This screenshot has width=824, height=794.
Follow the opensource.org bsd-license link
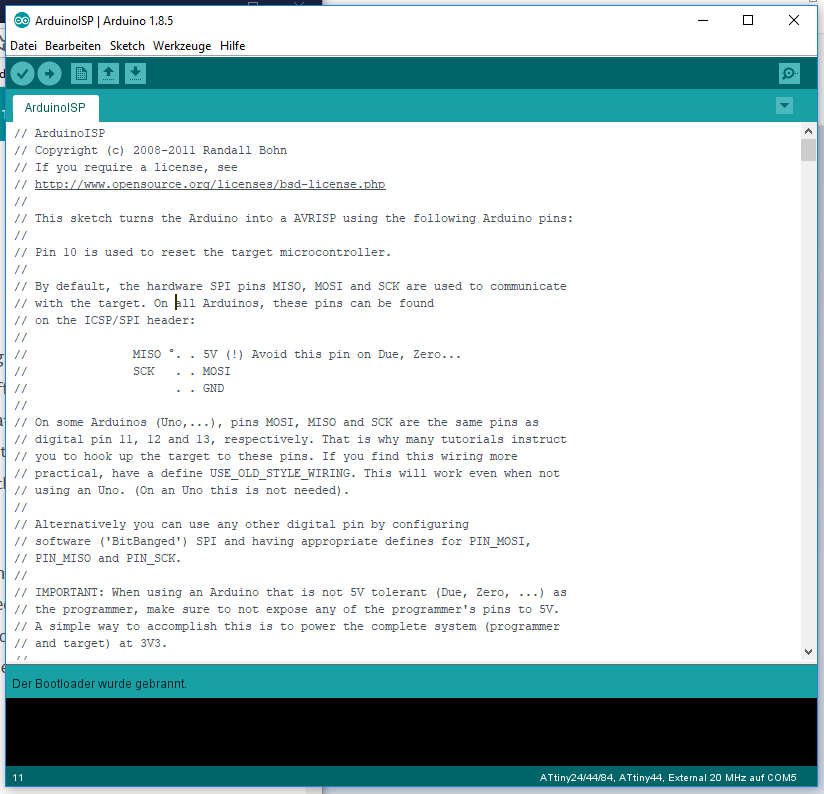(x=210, y=184)
